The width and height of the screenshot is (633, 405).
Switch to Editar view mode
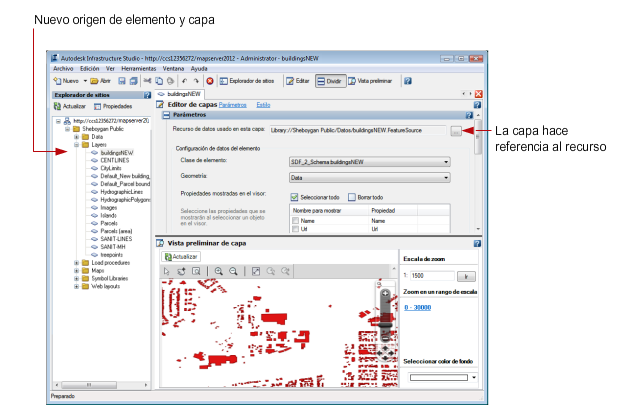pos(298,81)
